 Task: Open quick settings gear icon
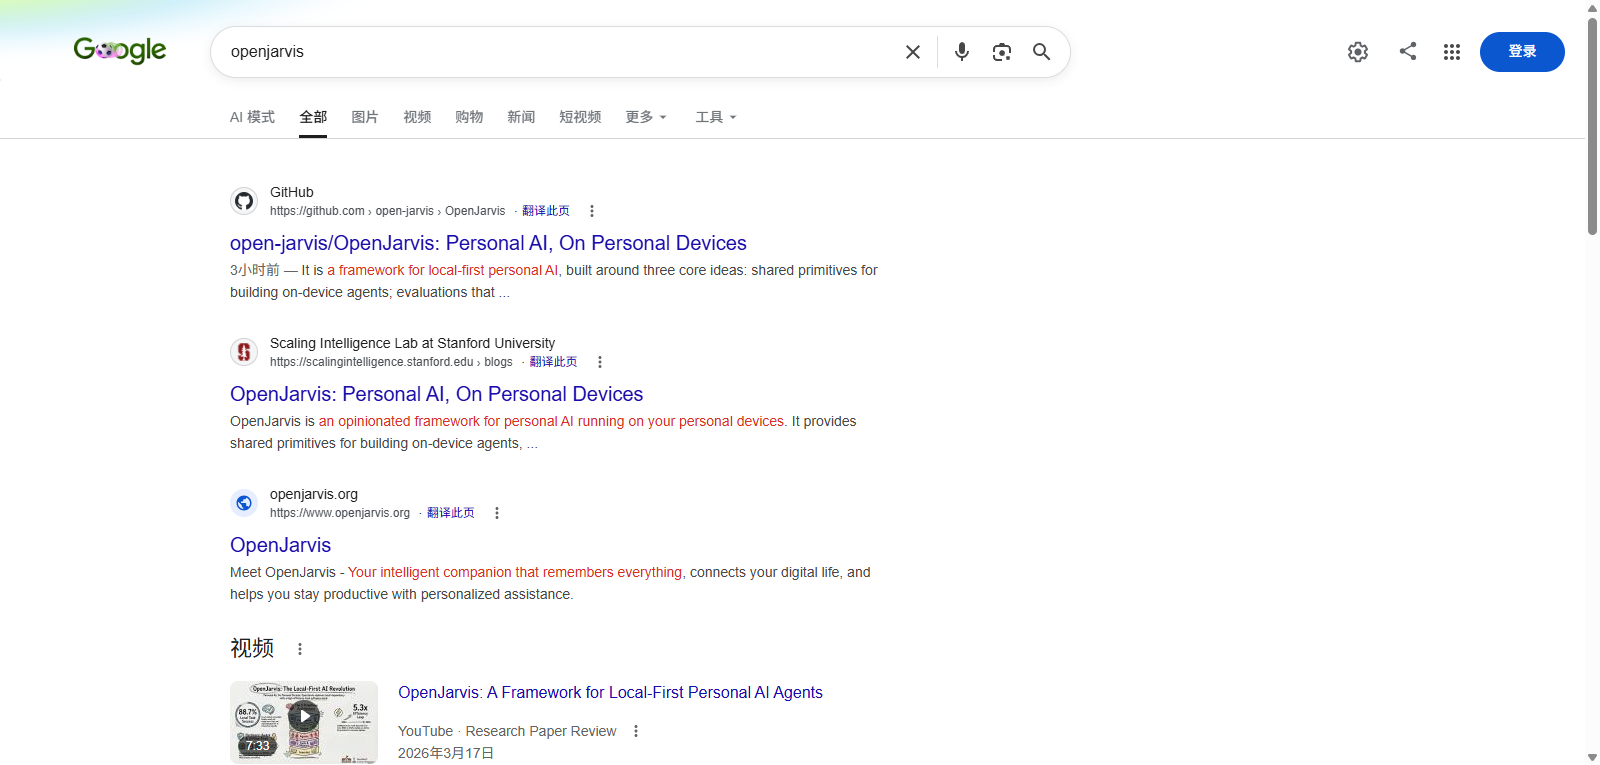[1358, 52]
